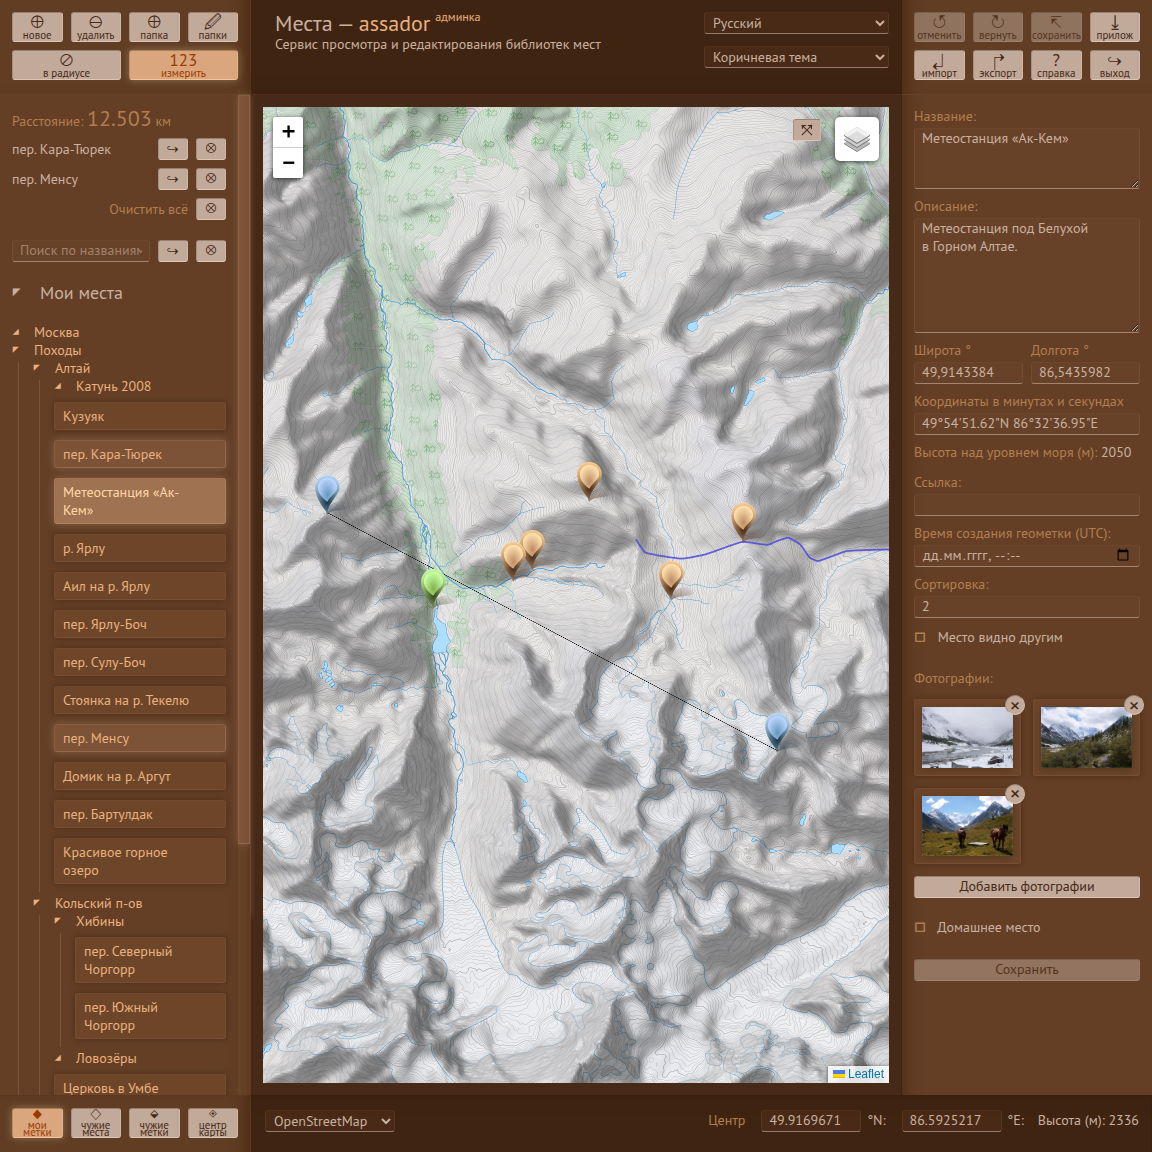Toggle 'центр карты' map center button

[x=212, y=1123]
